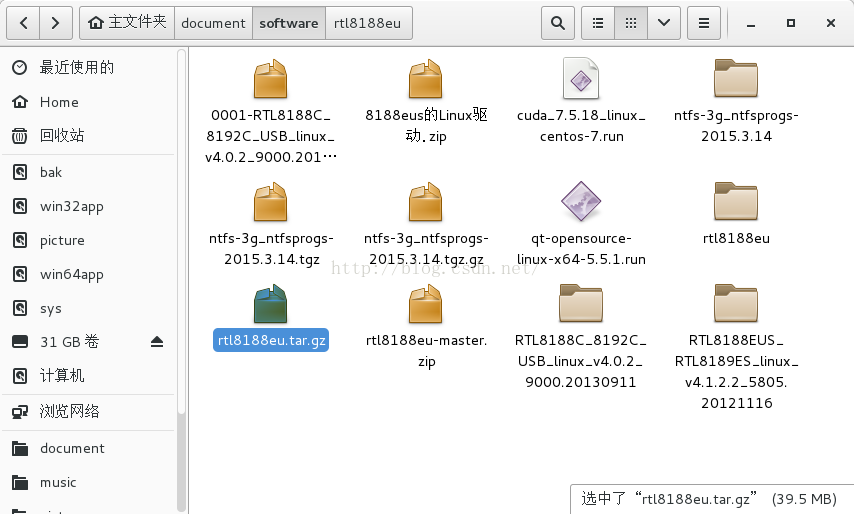Screen dimensions: 854x514
Task: Select qt-opensource-linux-x64-5.5.1.run installer icon
Action: click(581, 201)
